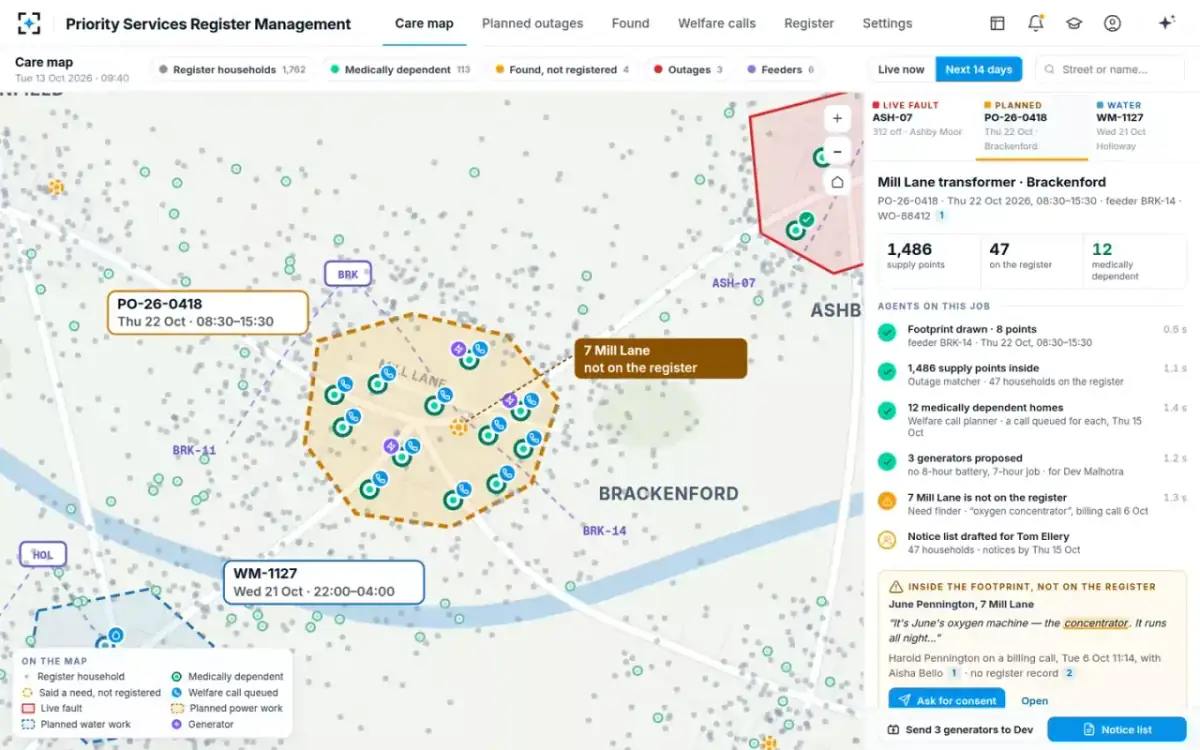The image size is (1200, 750).
Task: Click the Open link in the footprint card
Action: [x=1035, y=701]
